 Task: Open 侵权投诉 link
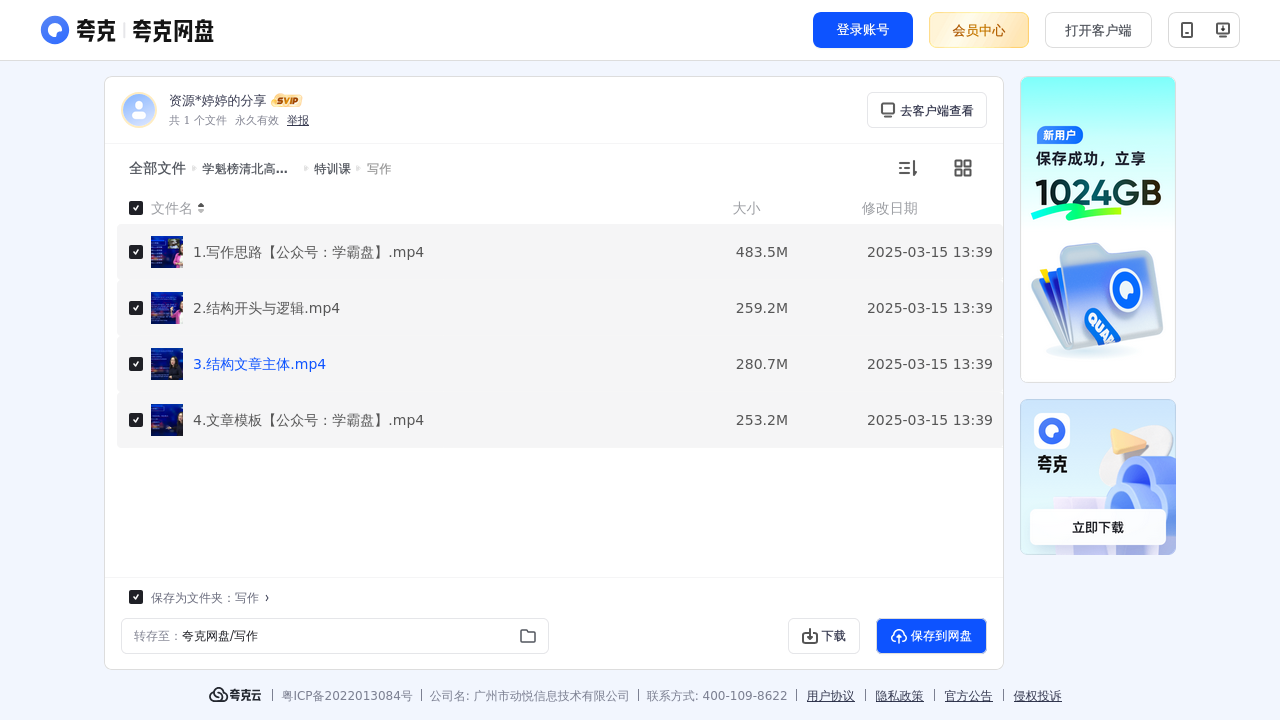point(1038,696)
